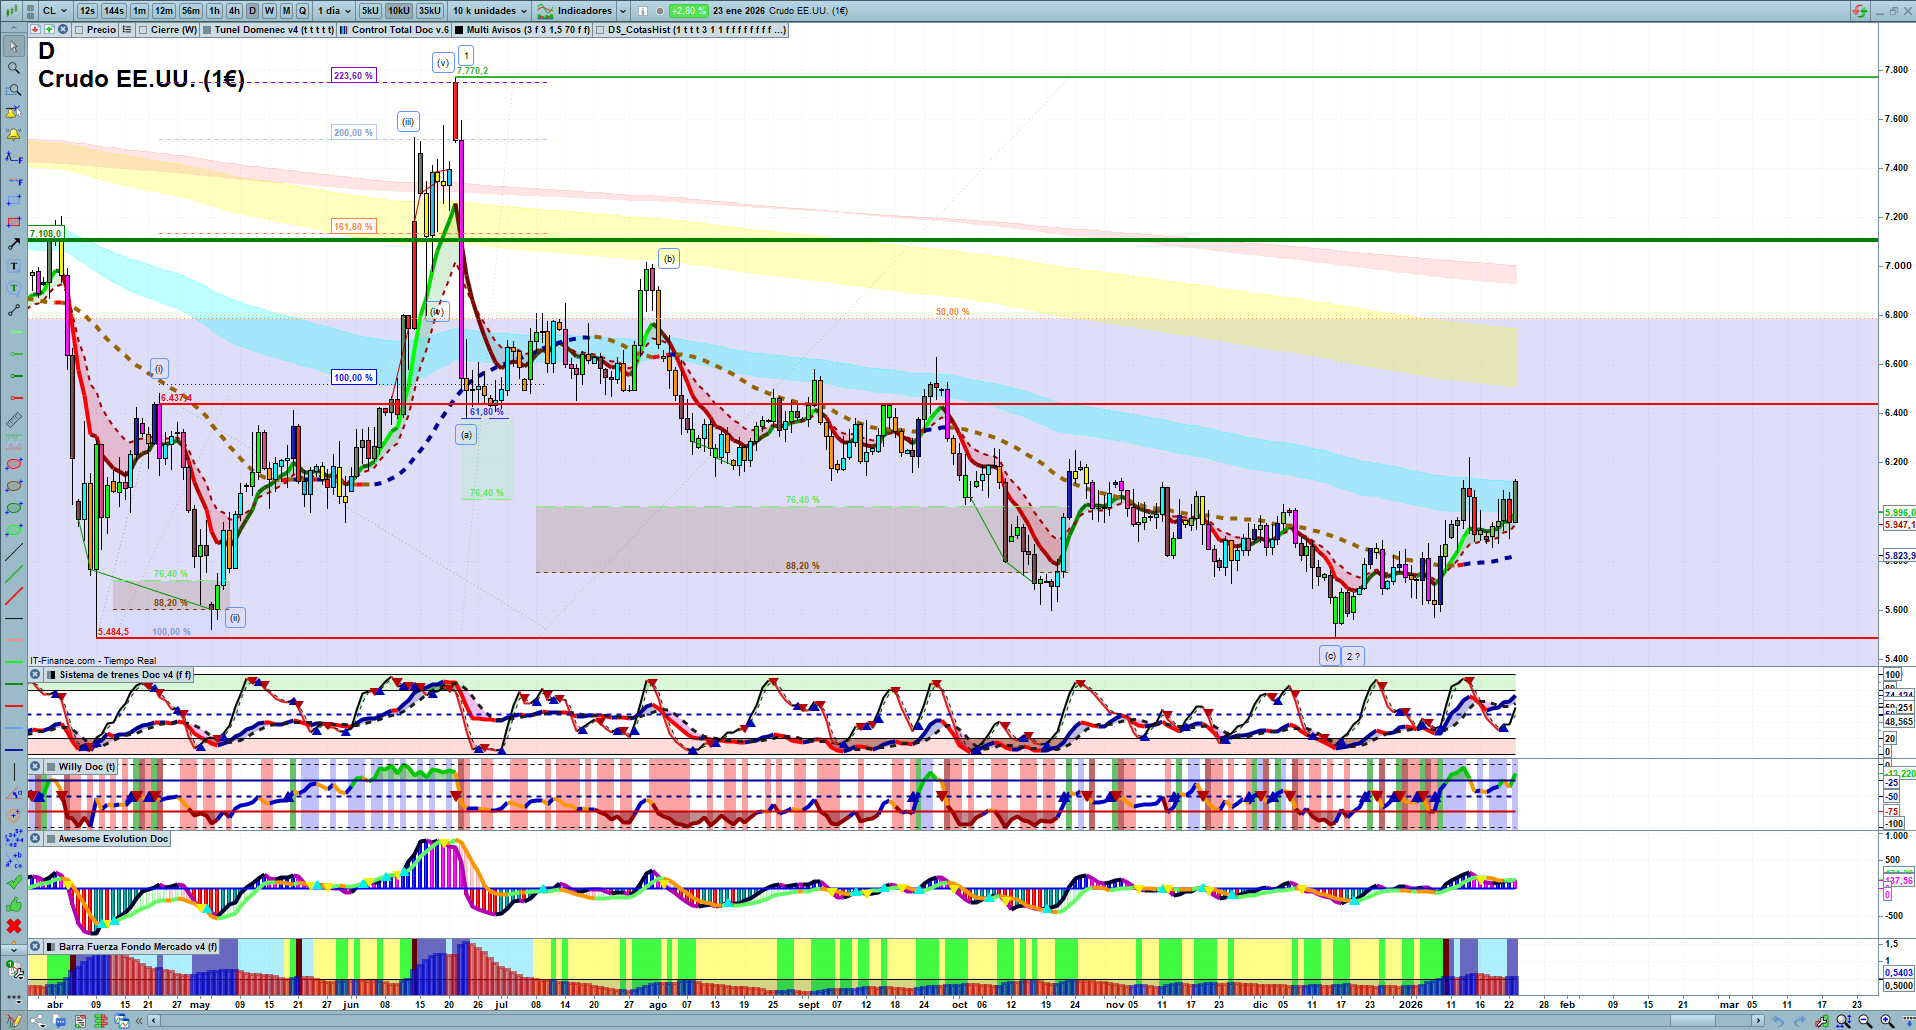Select the red ellipse drawing tool
This screenshot has width=1916, height=1030.
point(14,464)
